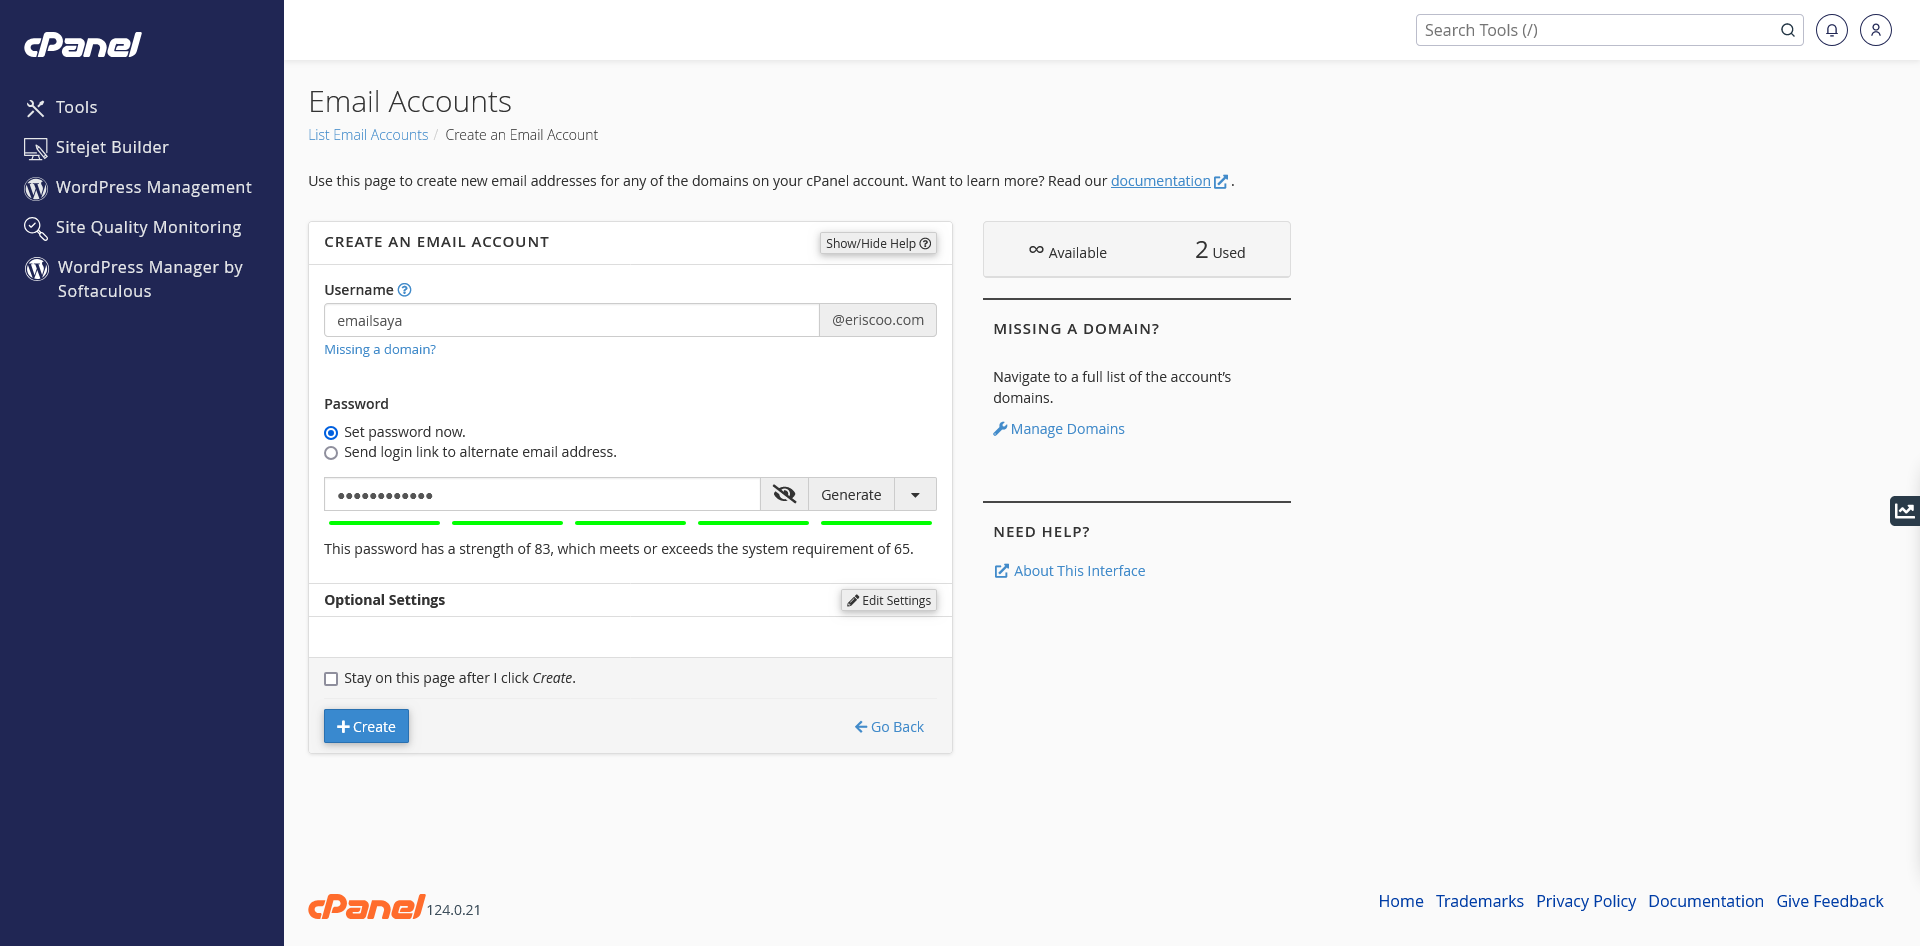Toggle the Show/Hide Help button

click(x=877, y=243)
